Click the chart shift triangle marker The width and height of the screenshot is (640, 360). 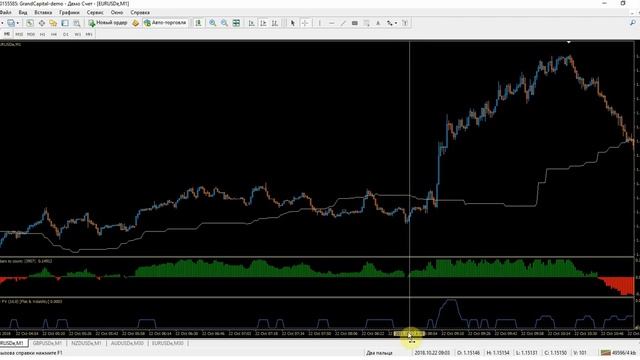point(569,42)
